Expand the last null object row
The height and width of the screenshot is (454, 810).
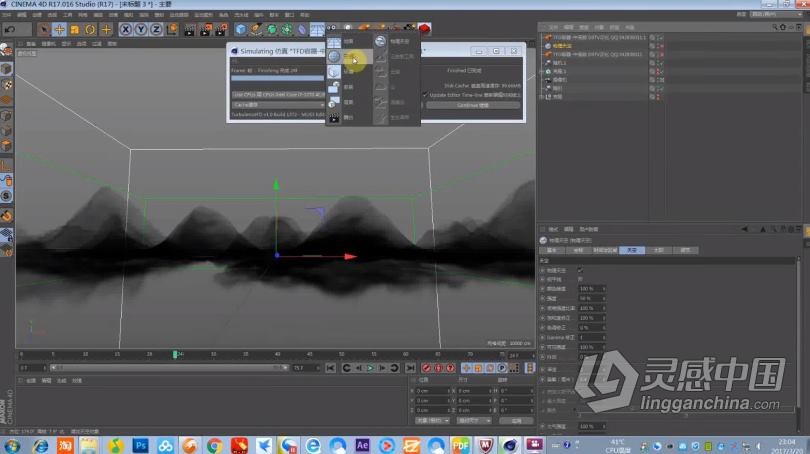tap(541, 97)
